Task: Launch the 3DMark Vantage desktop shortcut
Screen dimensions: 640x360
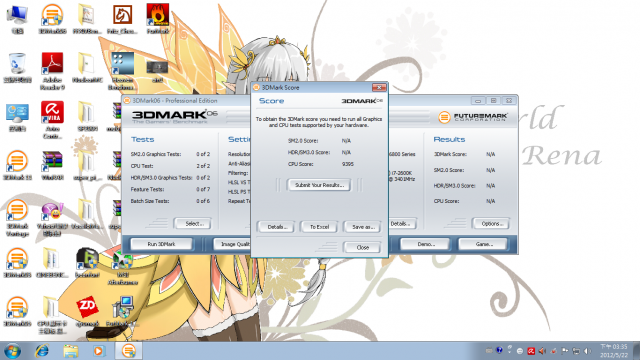Action: pos(17,218)
